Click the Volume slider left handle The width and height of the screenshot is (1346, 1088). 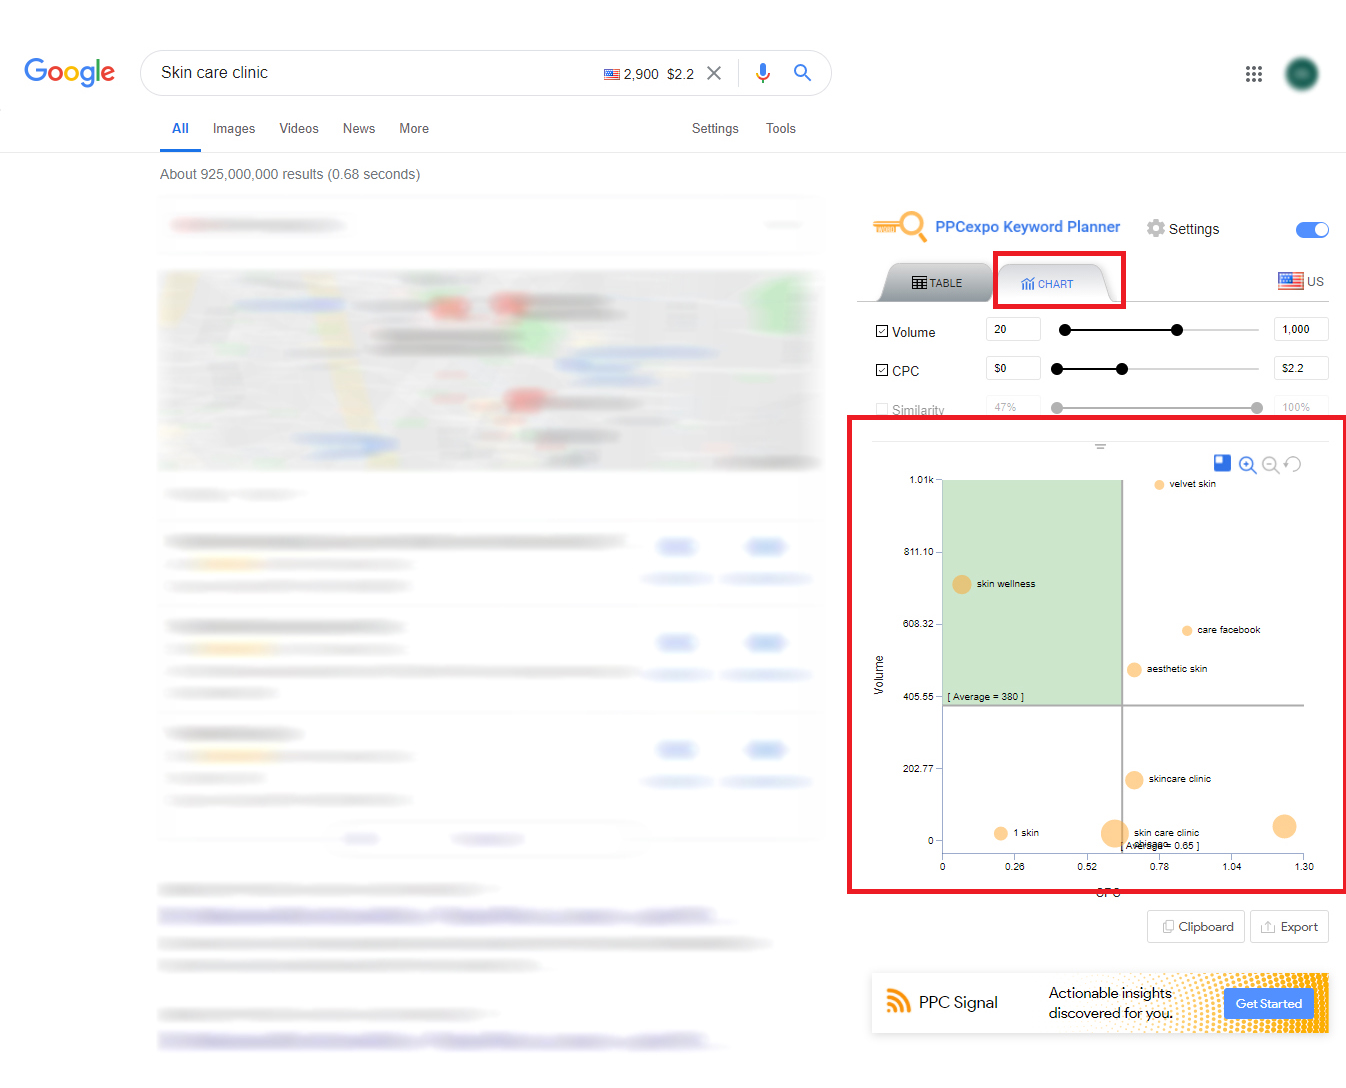(x=1065, y=330)
